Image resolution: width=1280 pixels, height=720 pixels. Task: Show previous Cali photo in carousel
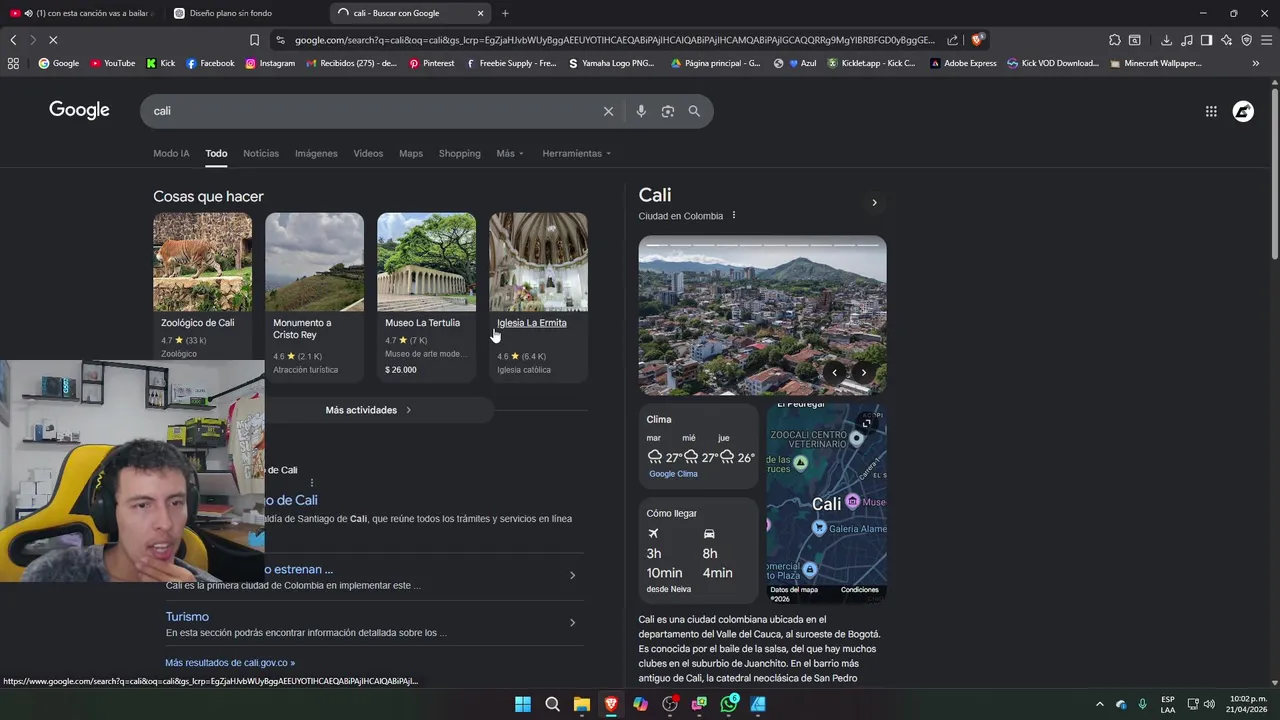pyautogui.click(x=834, y=373)
